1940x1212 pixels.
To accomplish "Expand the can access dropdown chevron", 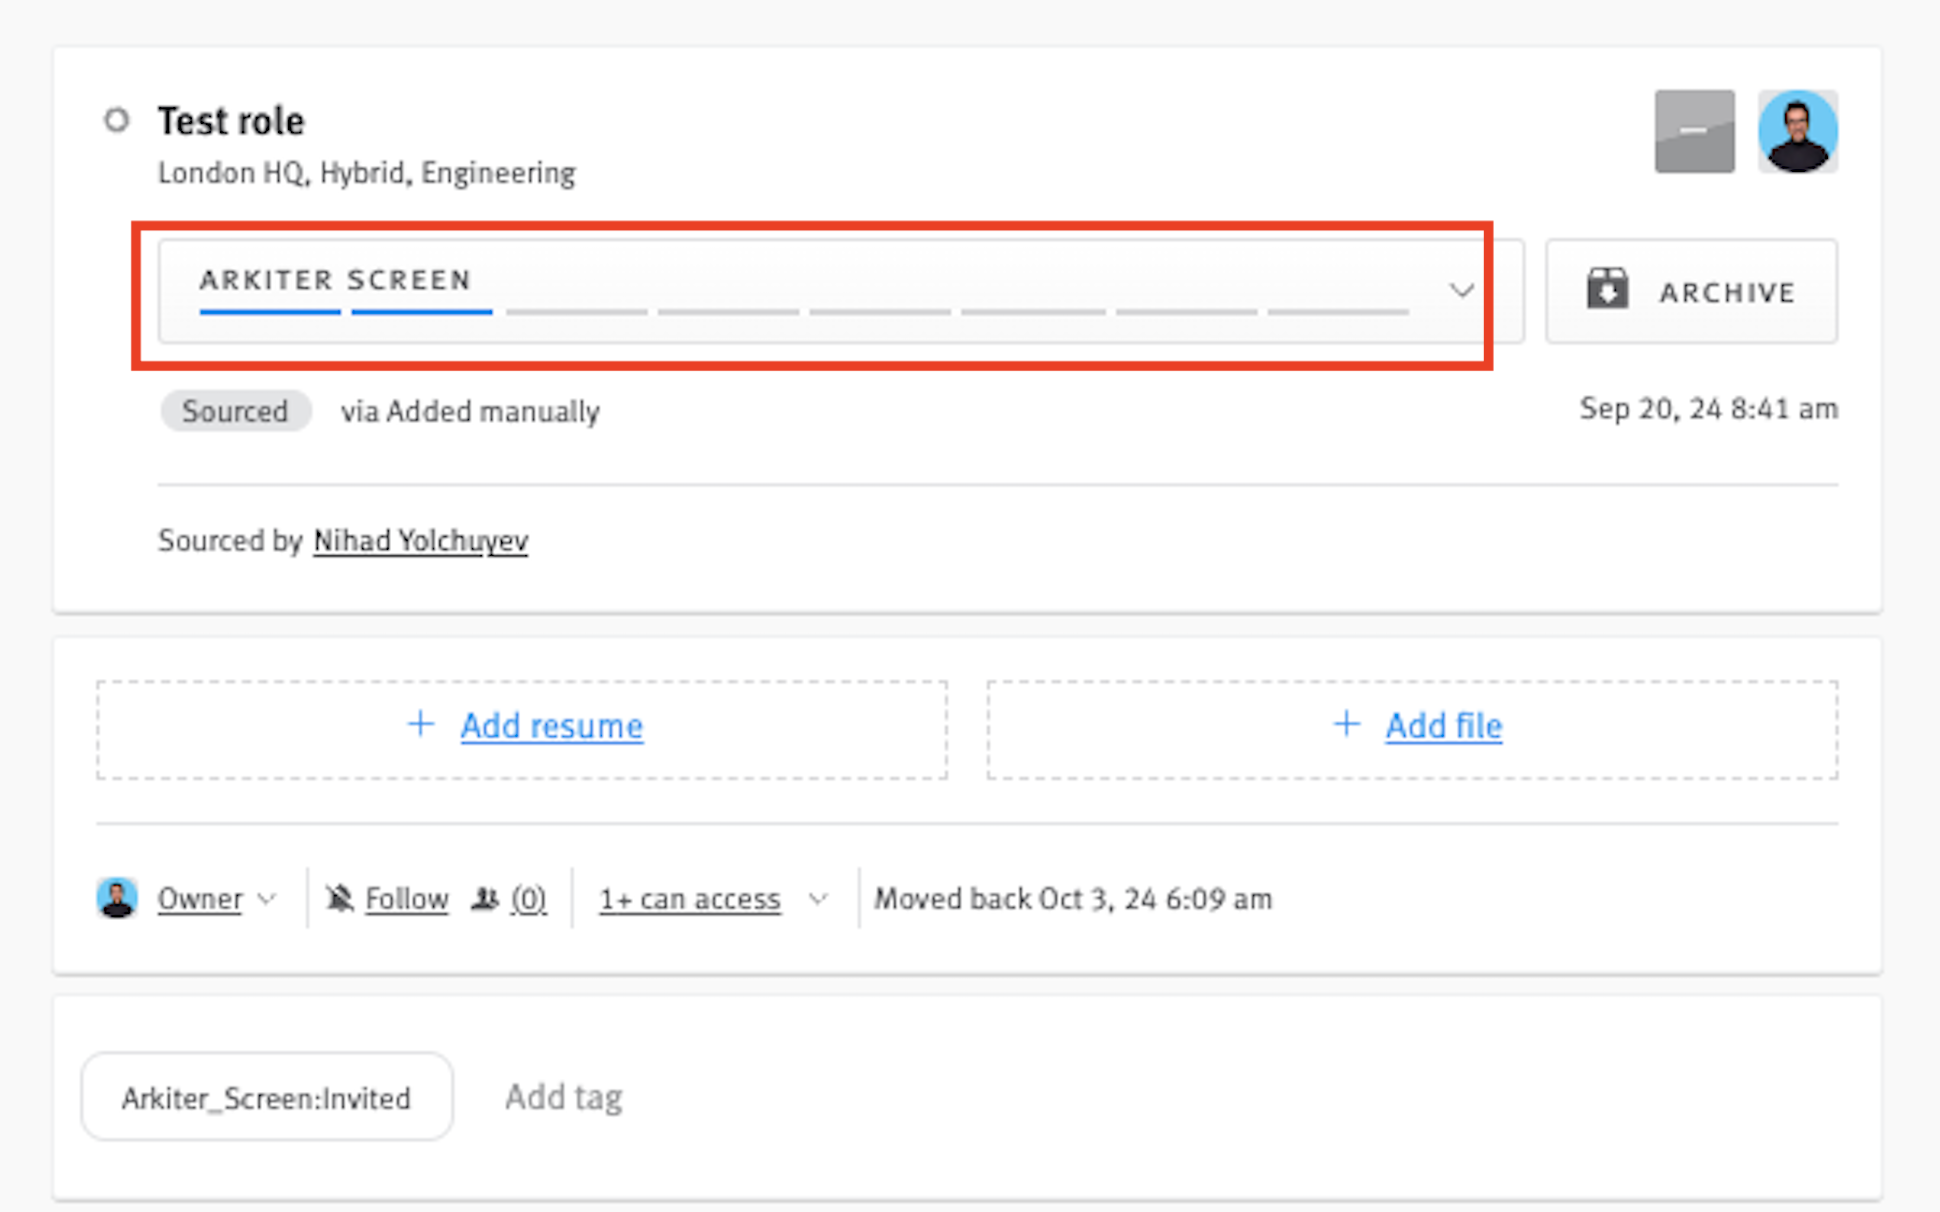I will 818,899.
